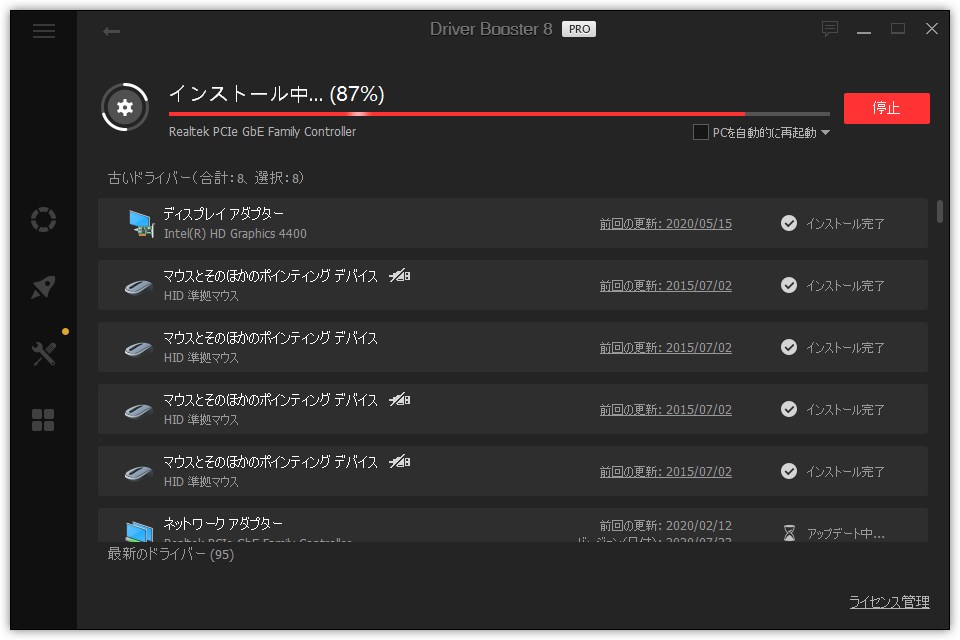Open the feedback speech-bubble icon
This screenshot has height=640, width=960.
[x=830, y=28]
